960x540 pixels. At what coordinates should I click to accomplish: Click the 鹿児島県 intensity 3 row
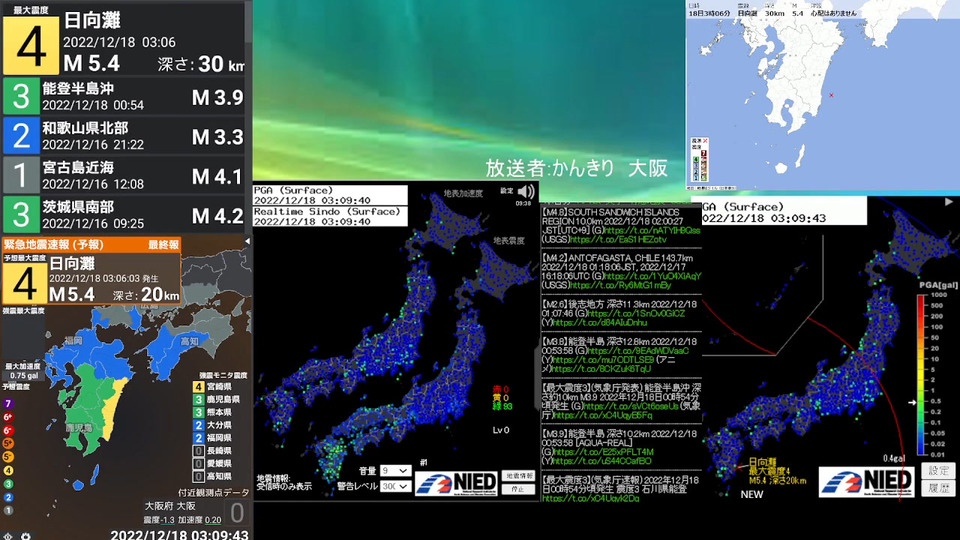pyautogui.click(x=217, y=399)
